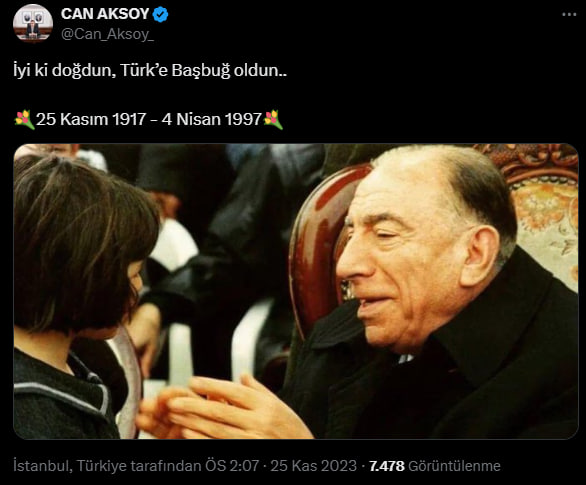The height and width of the screenshot is (485, 586).
Task: Click the Görüntülenme label
Action: tap(454, 466)
